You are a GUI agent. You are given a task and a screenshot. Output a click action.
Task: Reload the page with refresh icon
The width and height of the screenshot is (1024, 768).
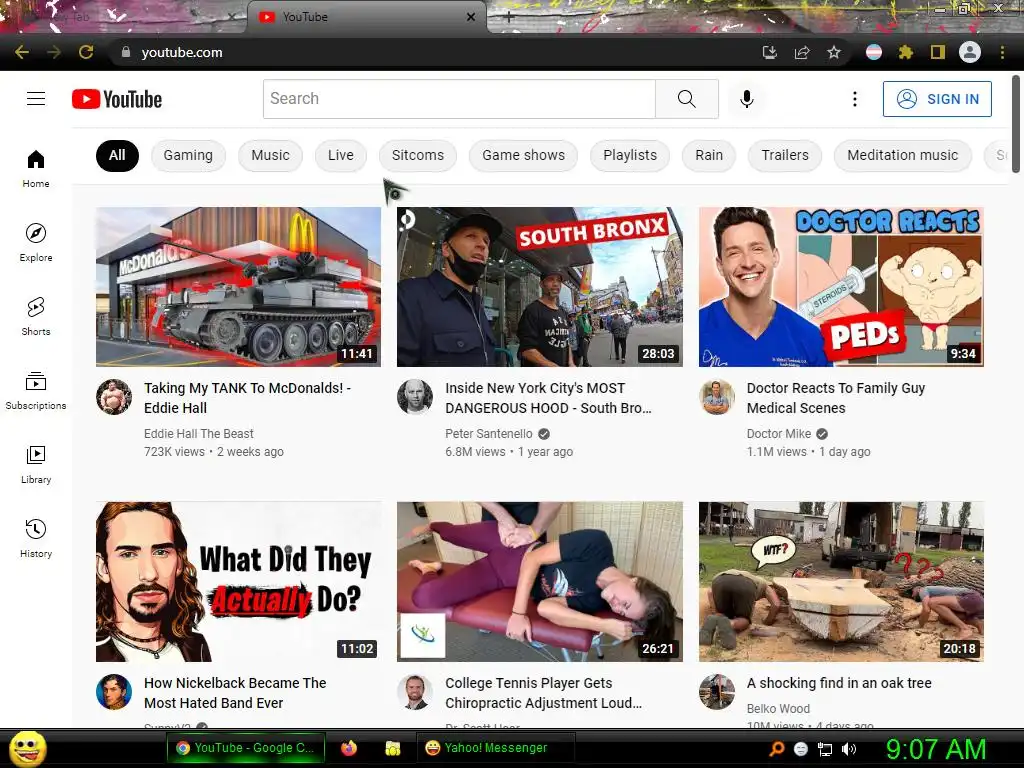point(86,52)
